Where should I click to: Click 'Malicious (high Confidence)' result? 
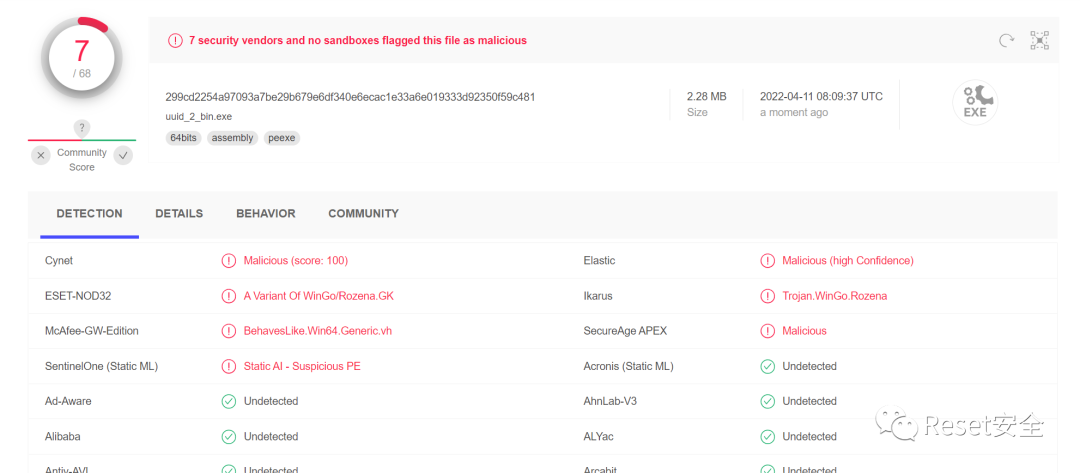[848, 261]
